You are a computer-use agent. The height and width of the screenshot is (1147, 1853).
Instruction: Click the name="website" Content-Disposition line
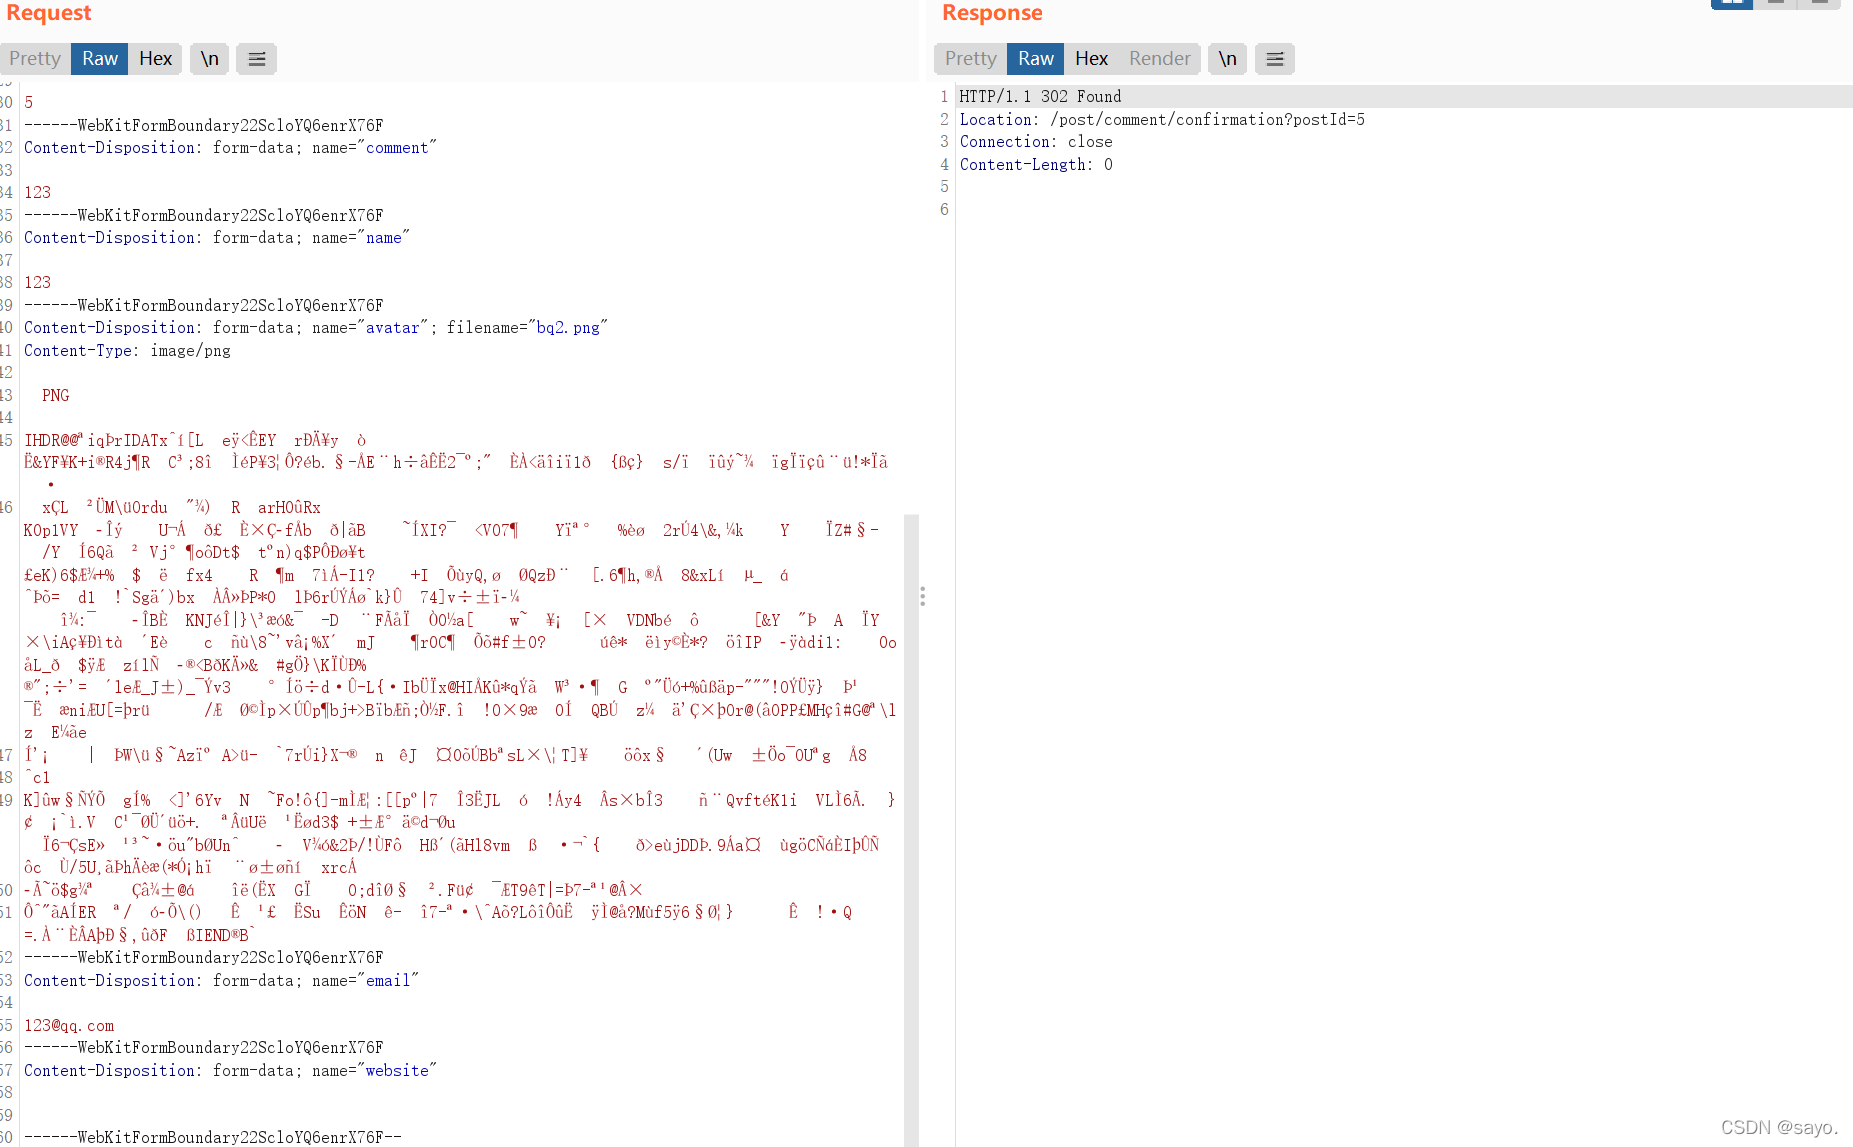[230, 1071]
